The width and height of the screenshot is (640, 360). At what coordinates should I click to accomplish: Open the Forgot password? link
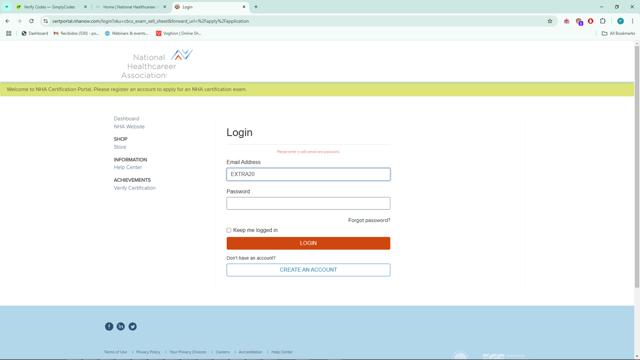(369, 220)
